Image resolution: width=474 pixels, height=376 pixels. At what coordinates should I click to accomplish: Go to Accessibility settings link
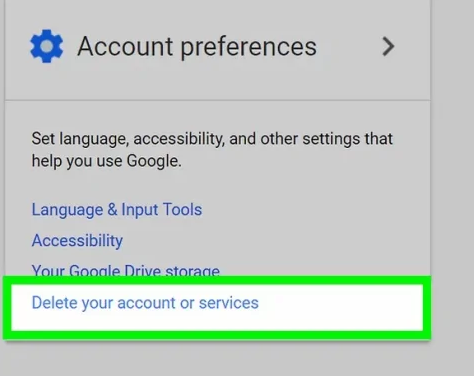tap(77, 240)
